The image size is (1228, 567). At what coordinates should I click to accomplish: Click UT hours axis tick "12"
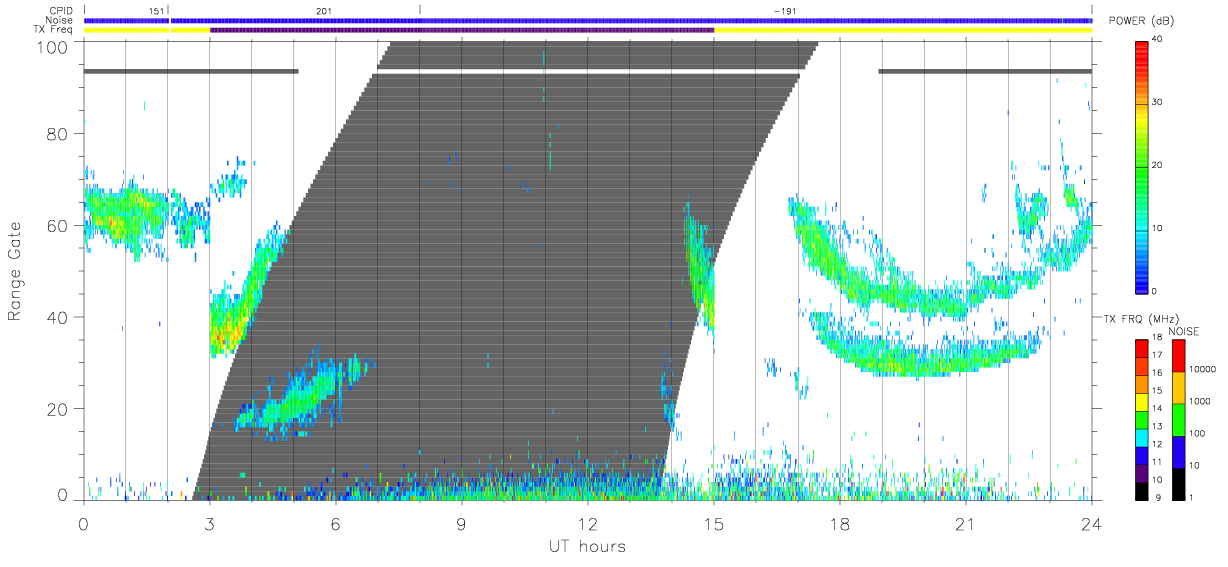coord(588,523)
